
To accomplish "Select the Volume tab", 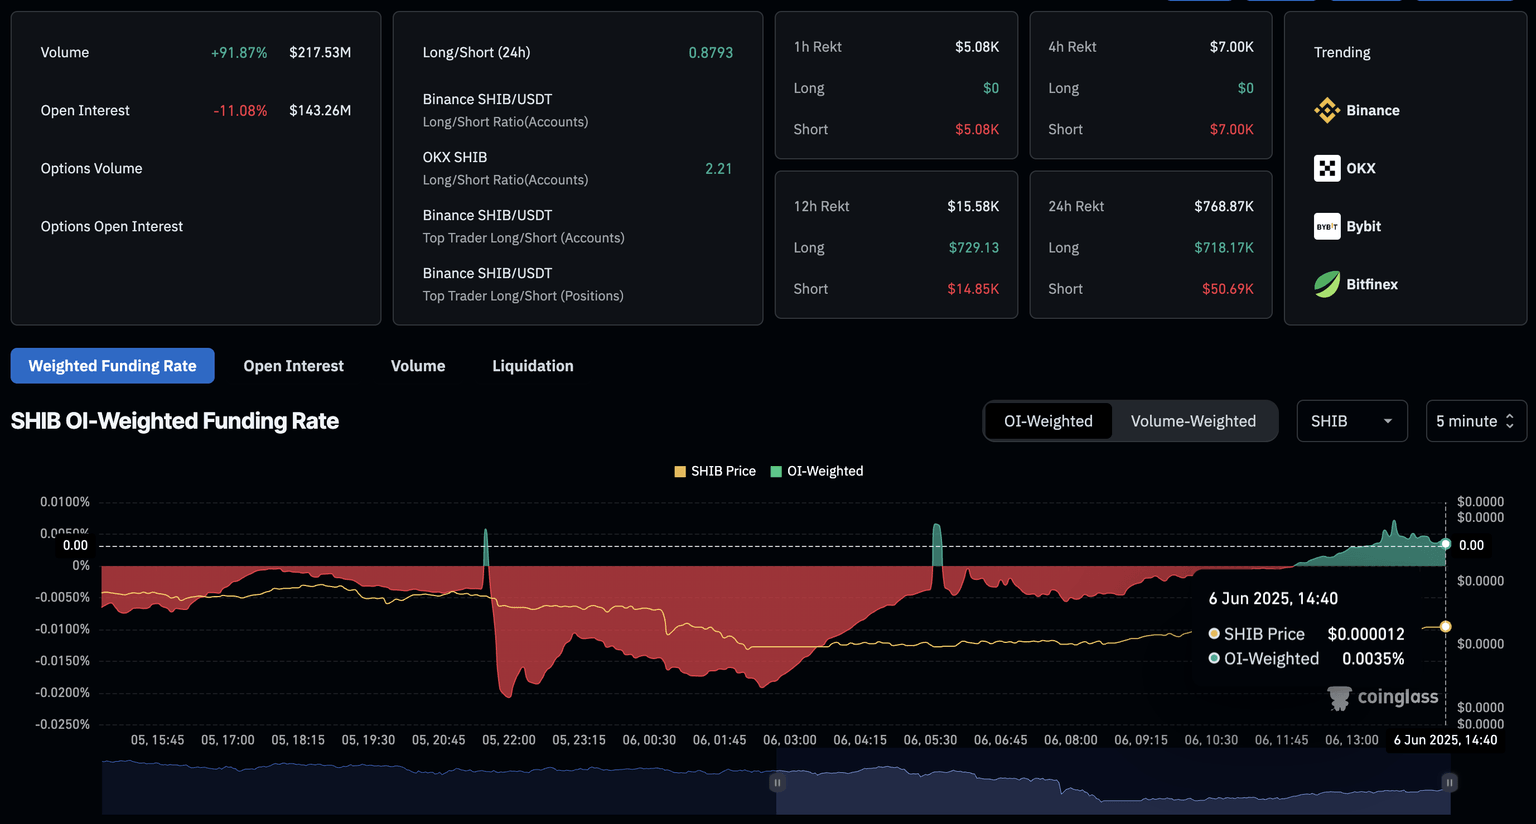I will point(418,366).
